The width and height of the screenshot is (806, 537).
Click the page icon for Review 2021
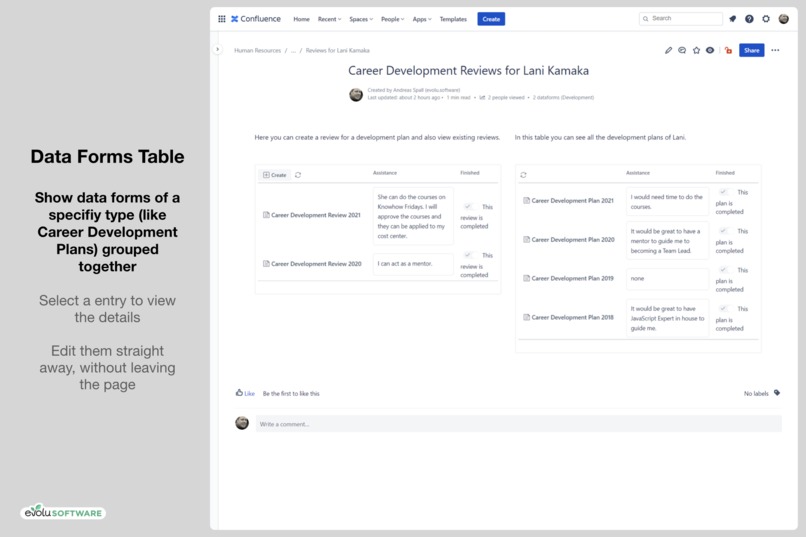coord(266,215)
